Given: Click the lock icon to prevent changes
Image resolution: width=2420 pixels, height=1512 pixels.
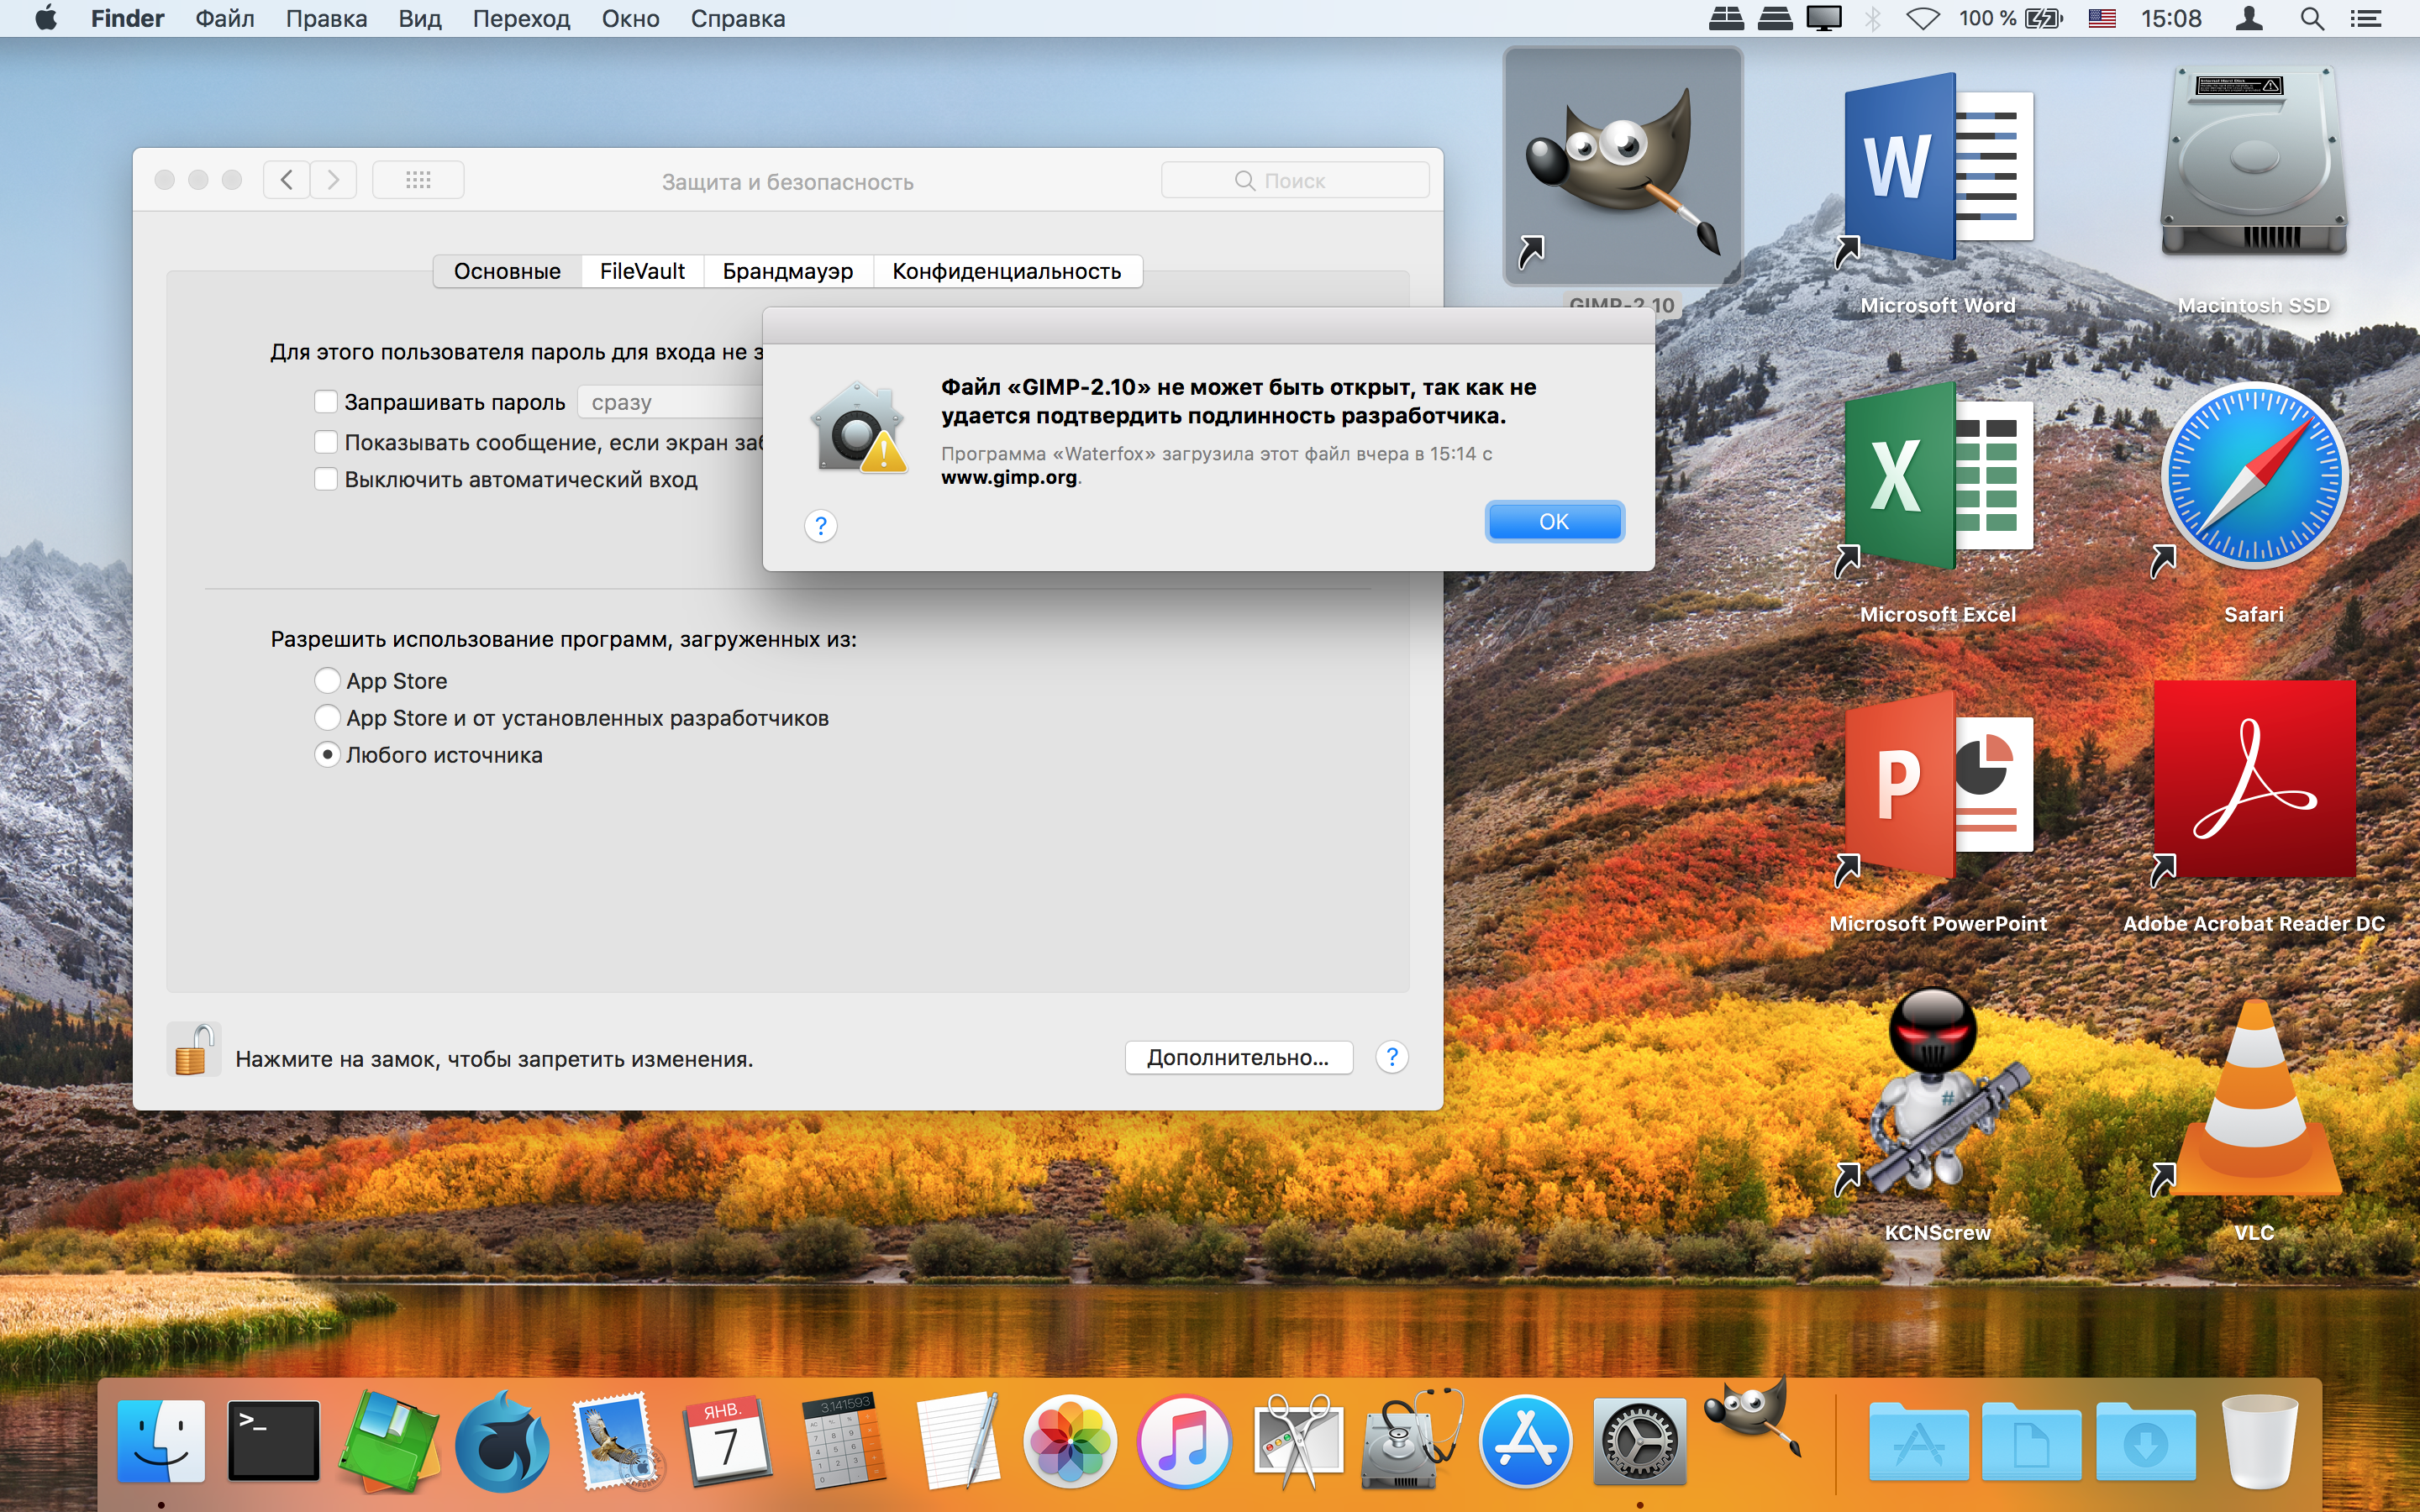Looking at the screenshot, I should [x=192, y=1051].
